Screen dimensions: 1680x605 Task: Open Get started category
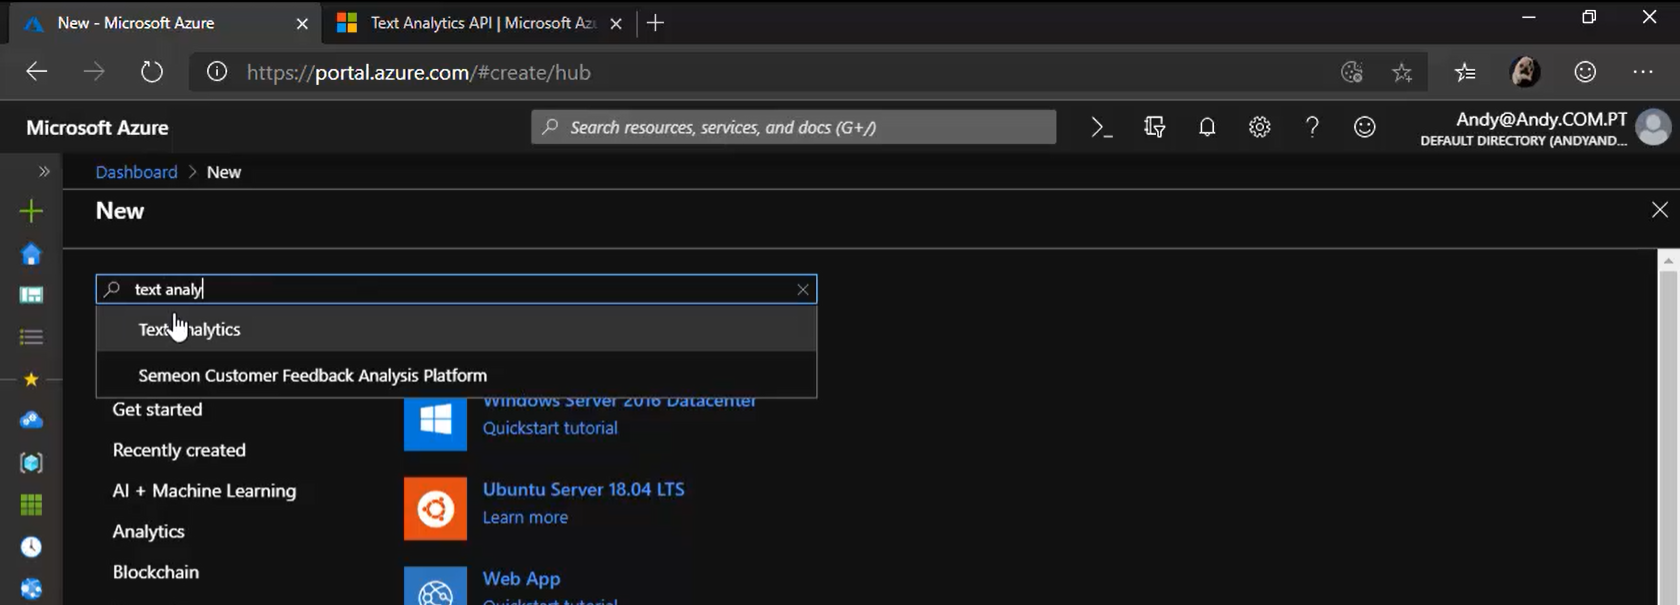(157, 409)
